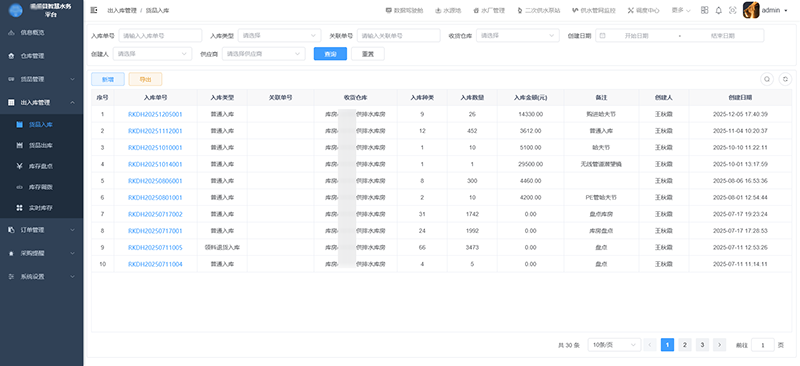The height and width of the screenshot is (366, 800).
Task: Open the 10条/页 page size dropdown
Action: click(x=614, y=345)
